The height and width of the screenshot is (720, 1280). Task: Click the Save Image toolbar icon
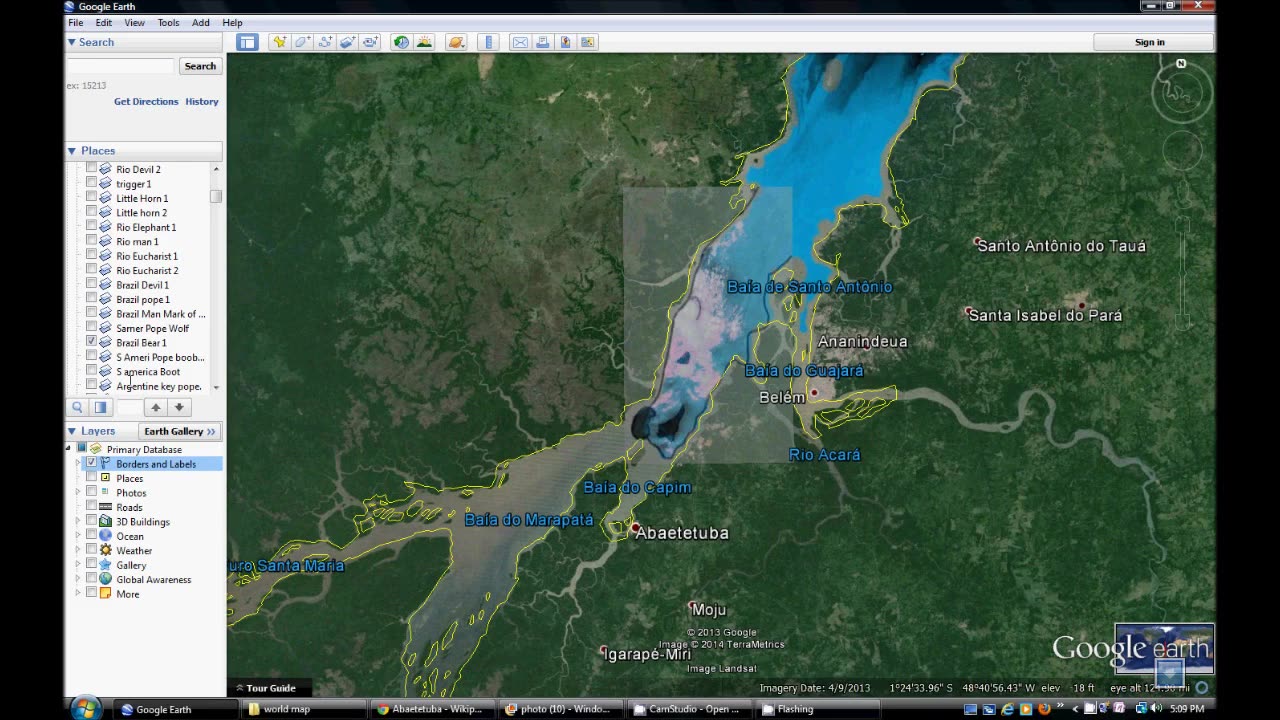pos(565,42)
